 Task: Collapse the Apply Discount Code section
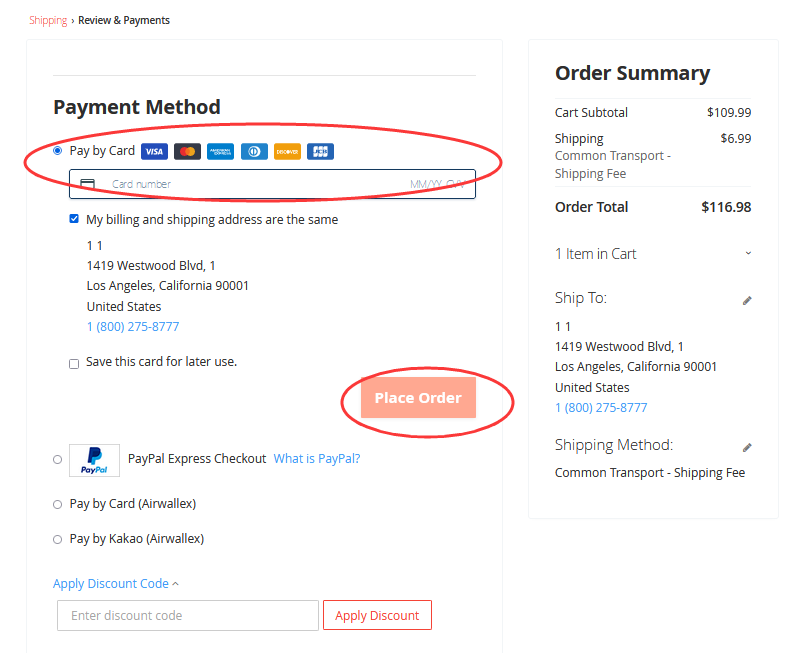116,583
